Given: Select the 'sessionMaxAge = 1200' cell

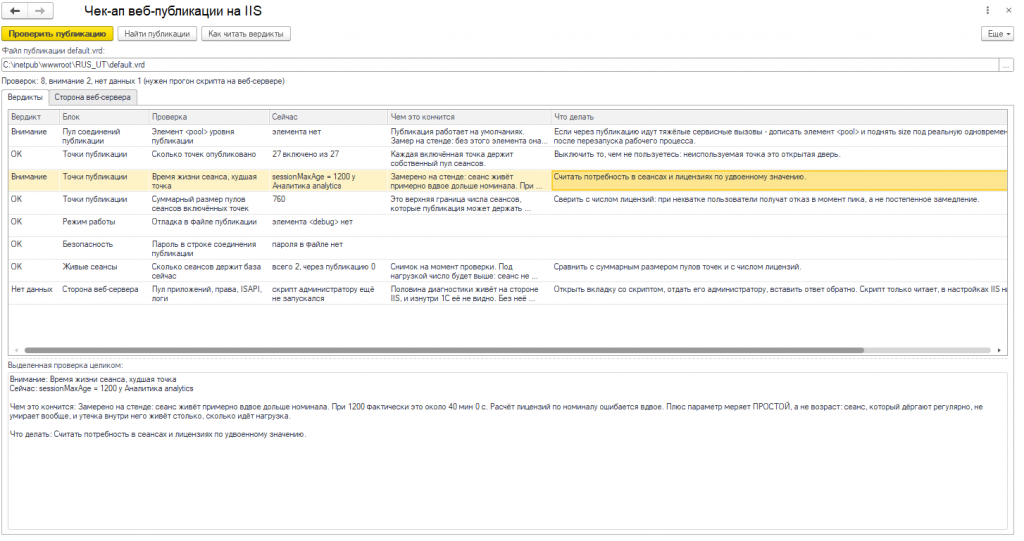Looking at the screenshot, I should (x=328, y=181).
